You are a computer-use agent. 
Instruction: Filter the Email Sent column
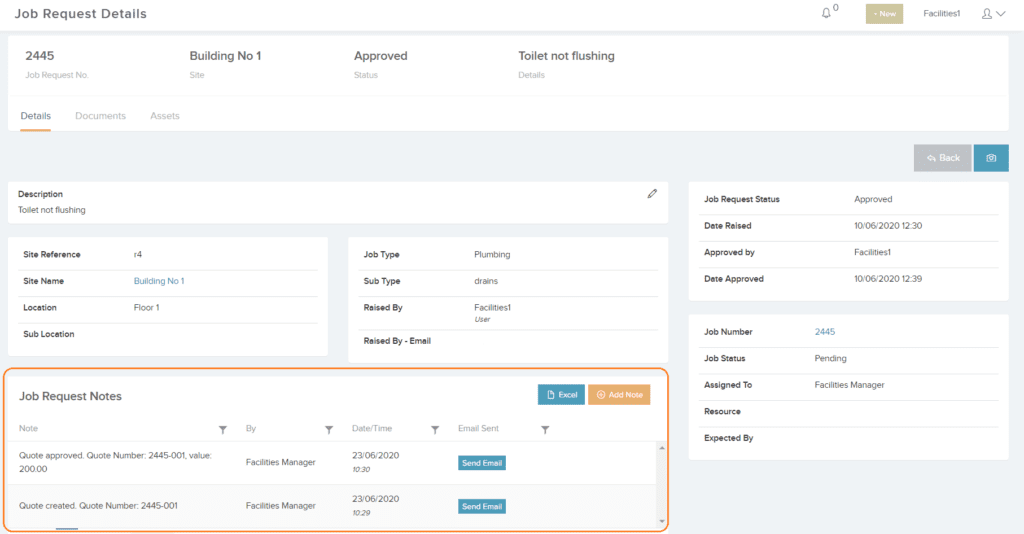click(x=545, y=430)
